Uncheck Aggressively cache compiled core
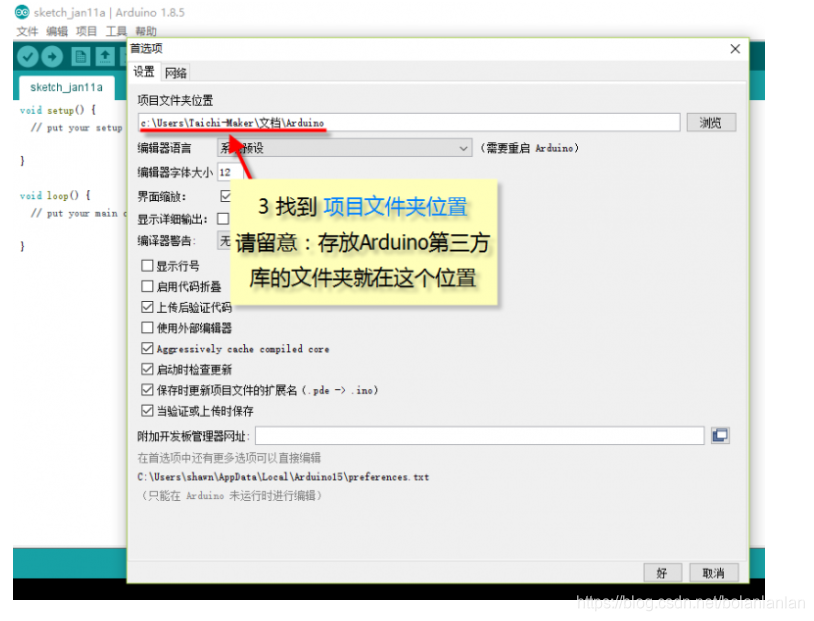The image size is (814, 621). pos(147,348)
